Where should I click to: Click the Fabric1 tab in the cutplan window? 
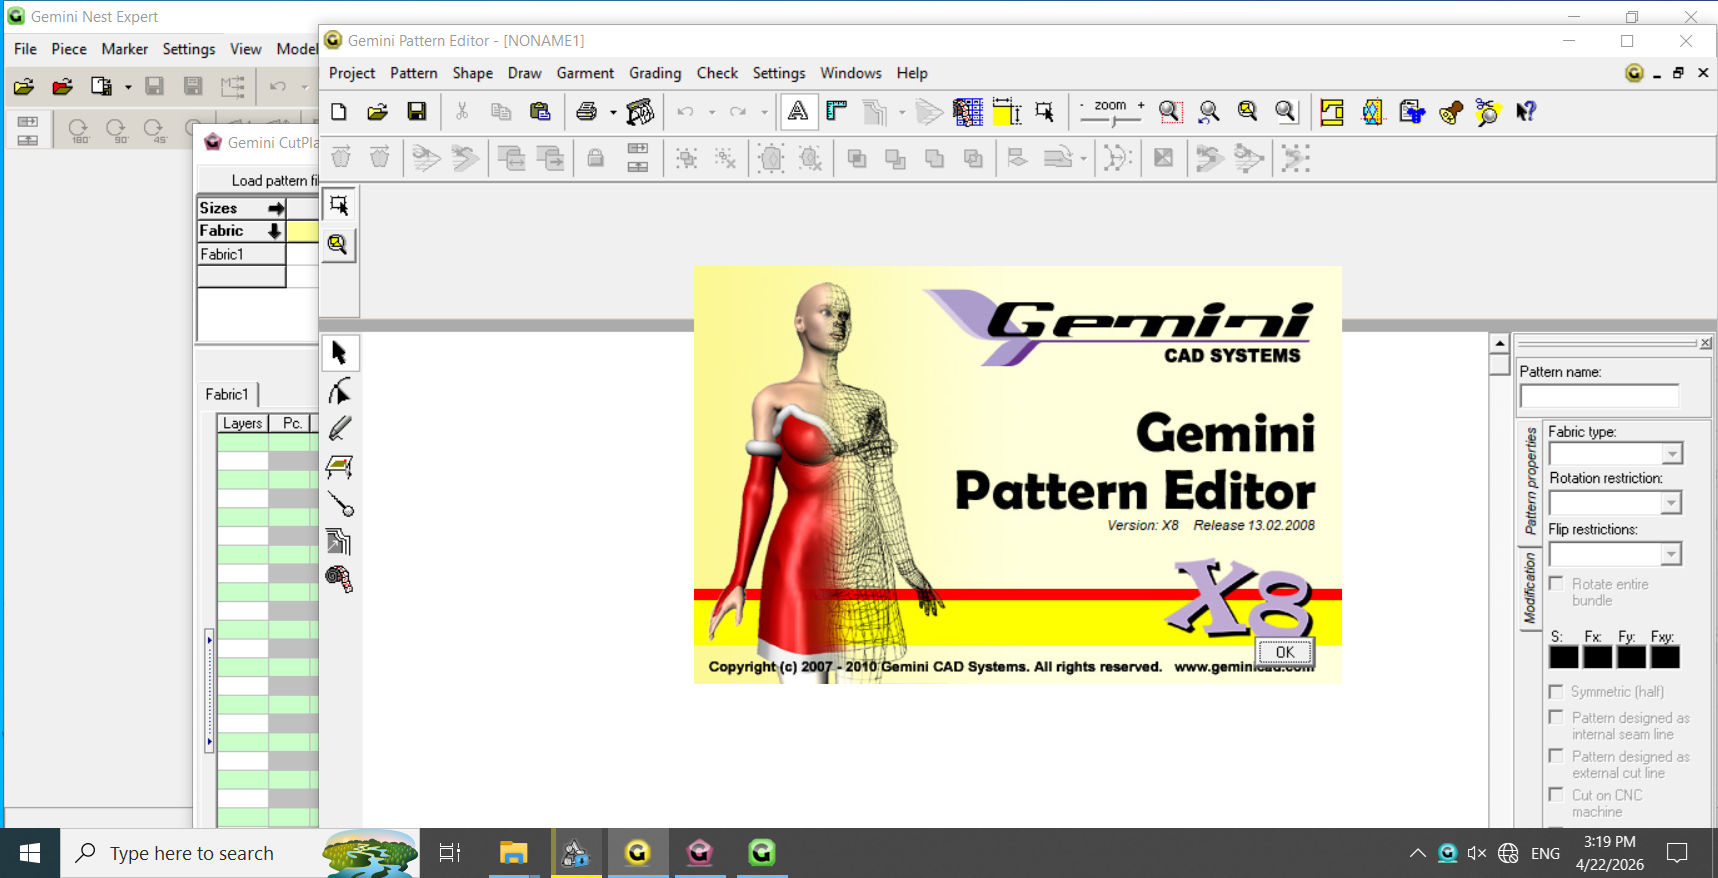click(227, 394)
